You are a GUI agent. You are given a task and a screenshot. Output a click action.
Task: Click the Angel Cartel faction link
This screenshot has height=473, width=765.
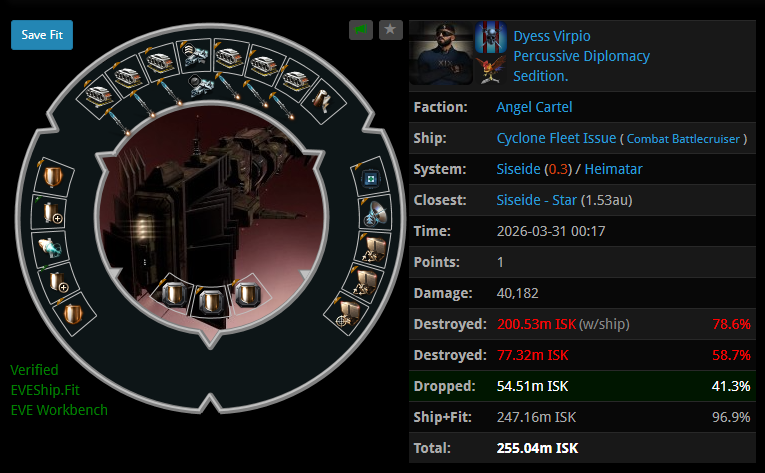tap(534, 107)
